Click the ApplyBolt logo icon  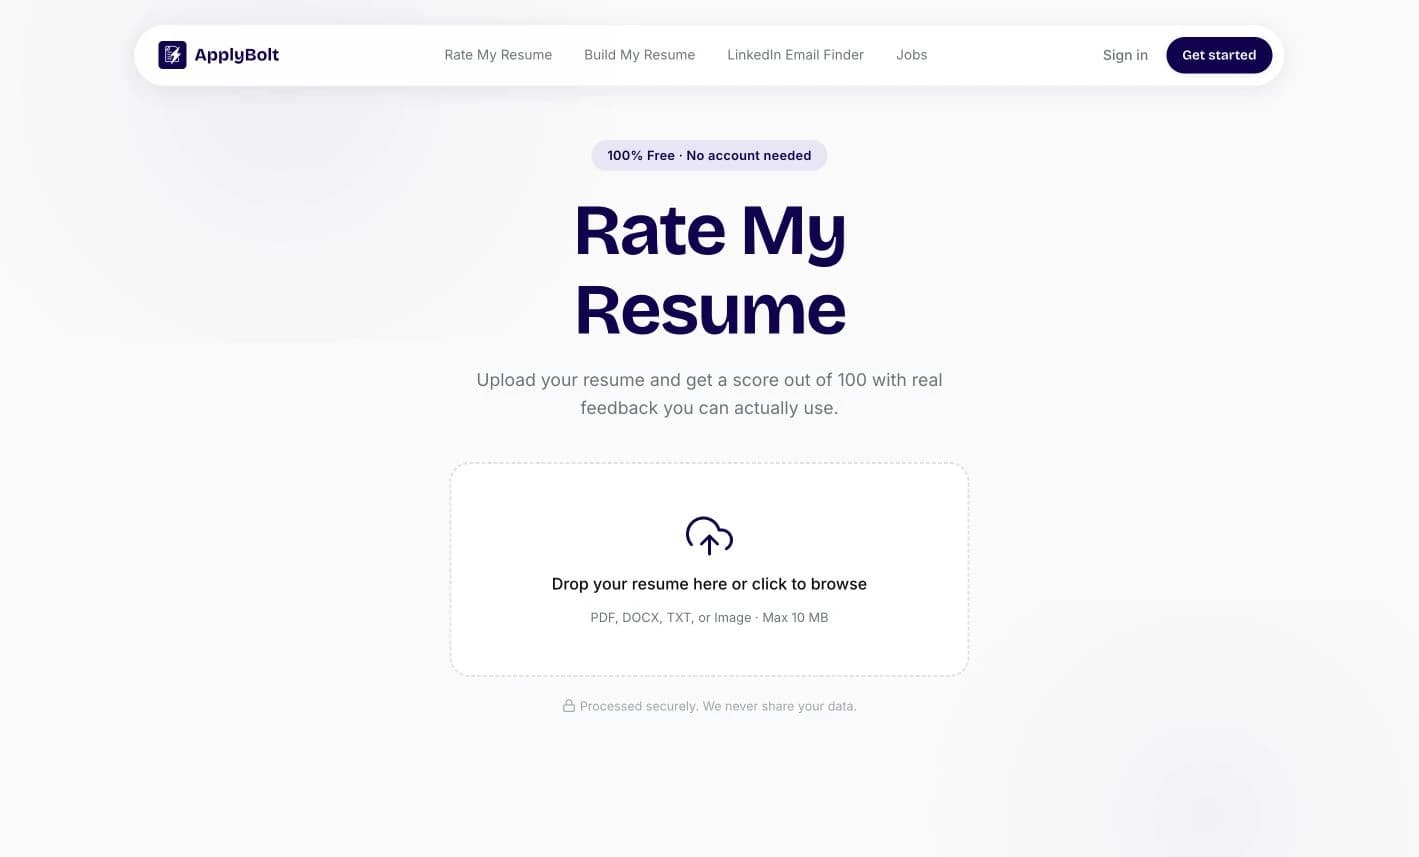click(x=172, y=55)
